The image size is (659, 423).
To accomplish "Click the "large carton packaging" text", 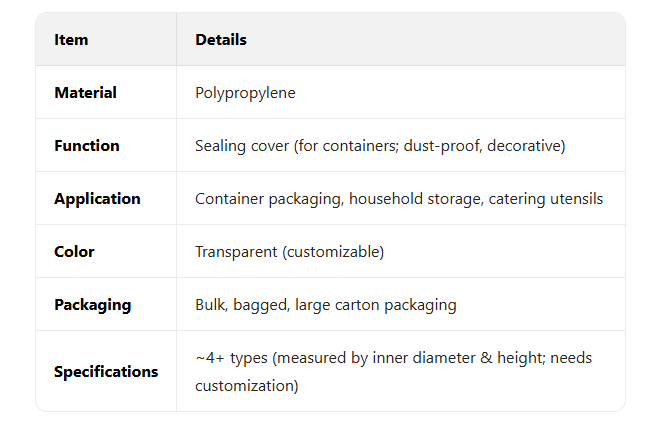I will pos(375,305).
